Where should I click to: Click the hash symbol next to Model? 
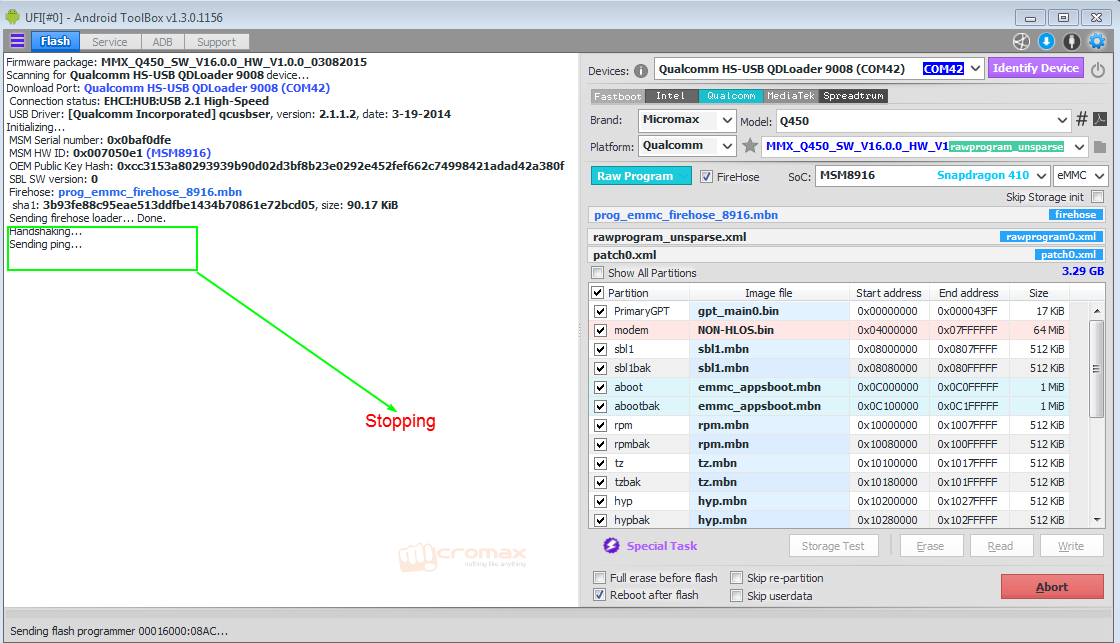click(1081, 119)
